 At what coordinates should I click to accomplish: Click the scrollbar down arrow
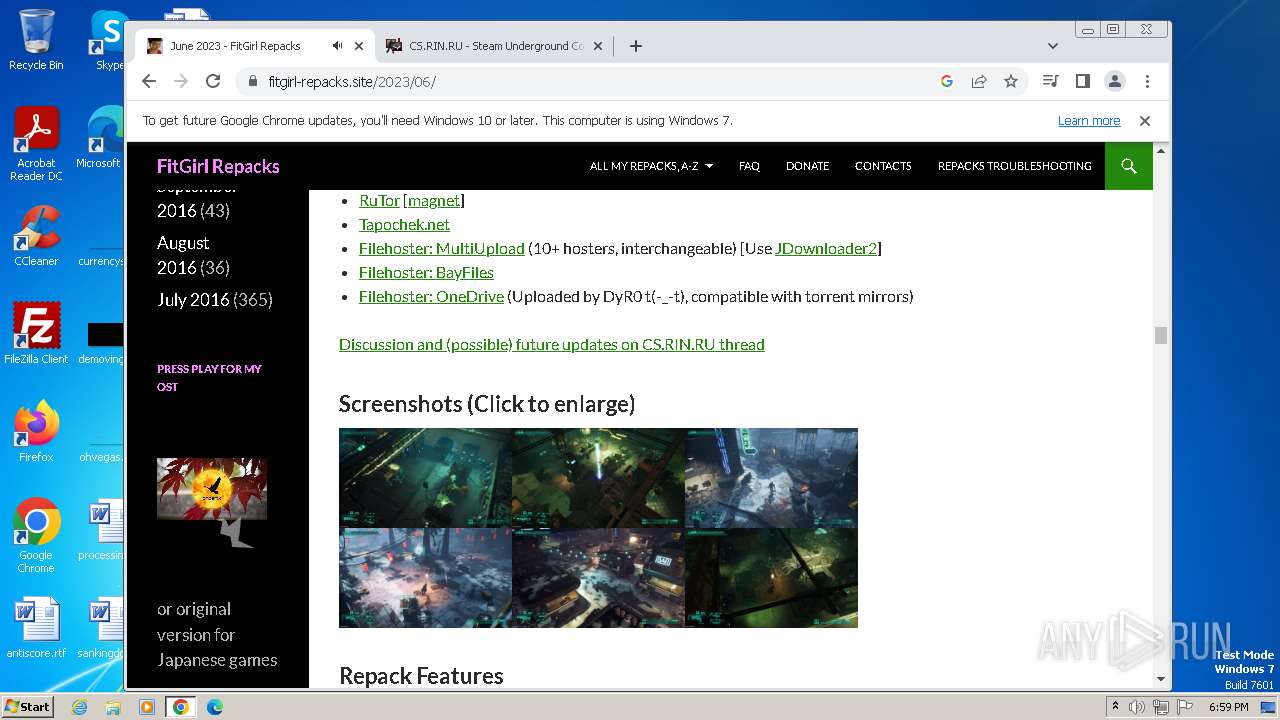tap(1161, 679)
